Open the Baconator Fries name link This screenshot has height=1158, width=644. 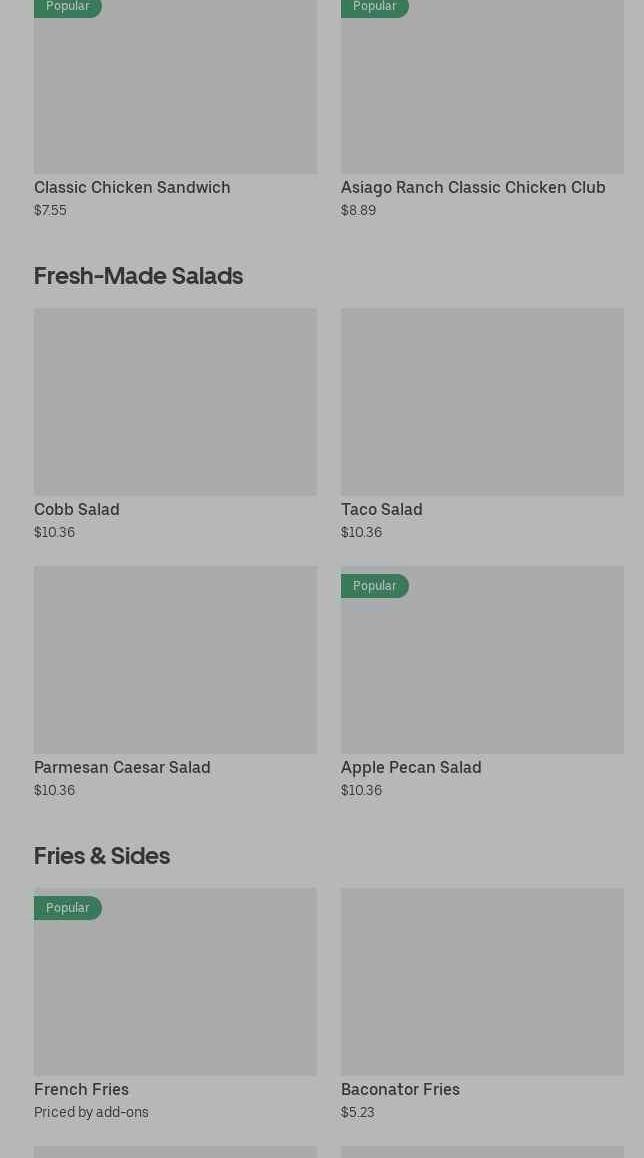pos(400,1089)
